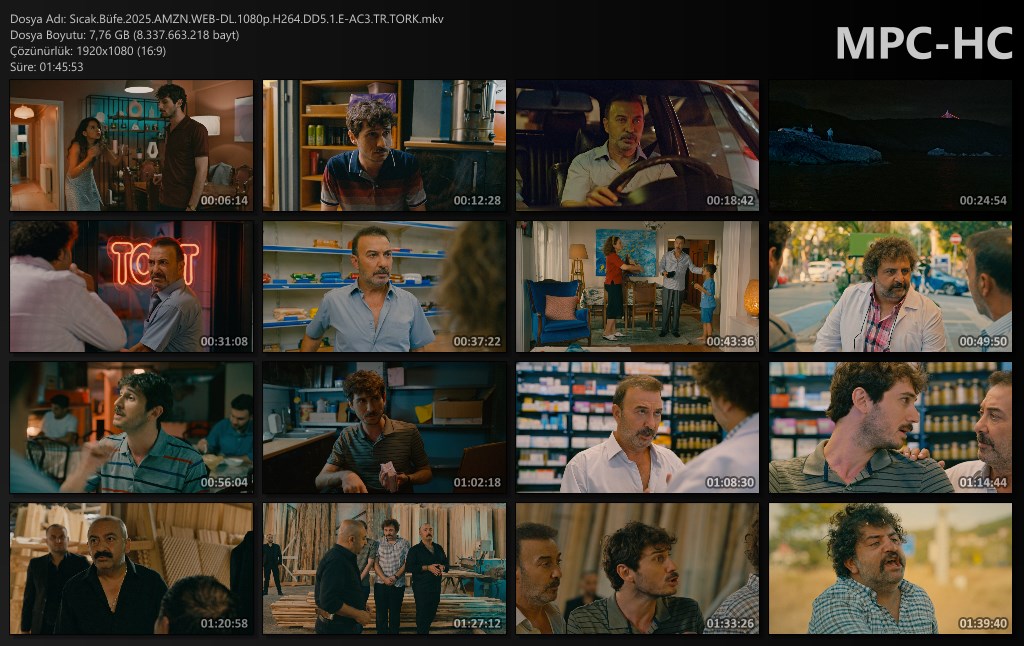Screen dimensions: 1024x646
Task: Click the thumbnail stamped 01:27:12
Action: tap(384, 568)
